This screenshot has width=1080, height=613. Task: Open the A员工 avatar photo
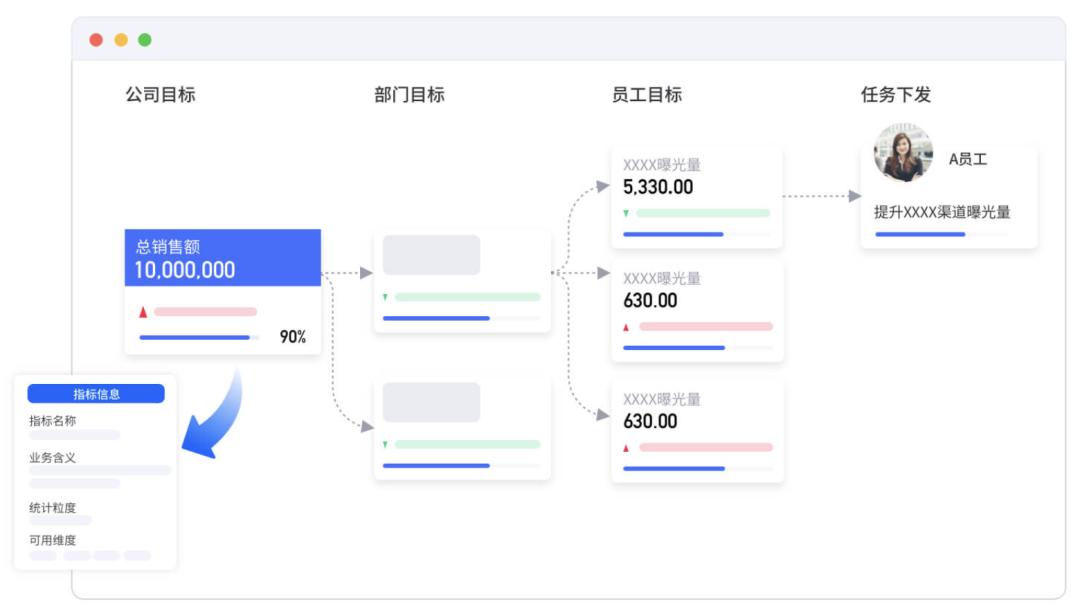coord(903,153)
